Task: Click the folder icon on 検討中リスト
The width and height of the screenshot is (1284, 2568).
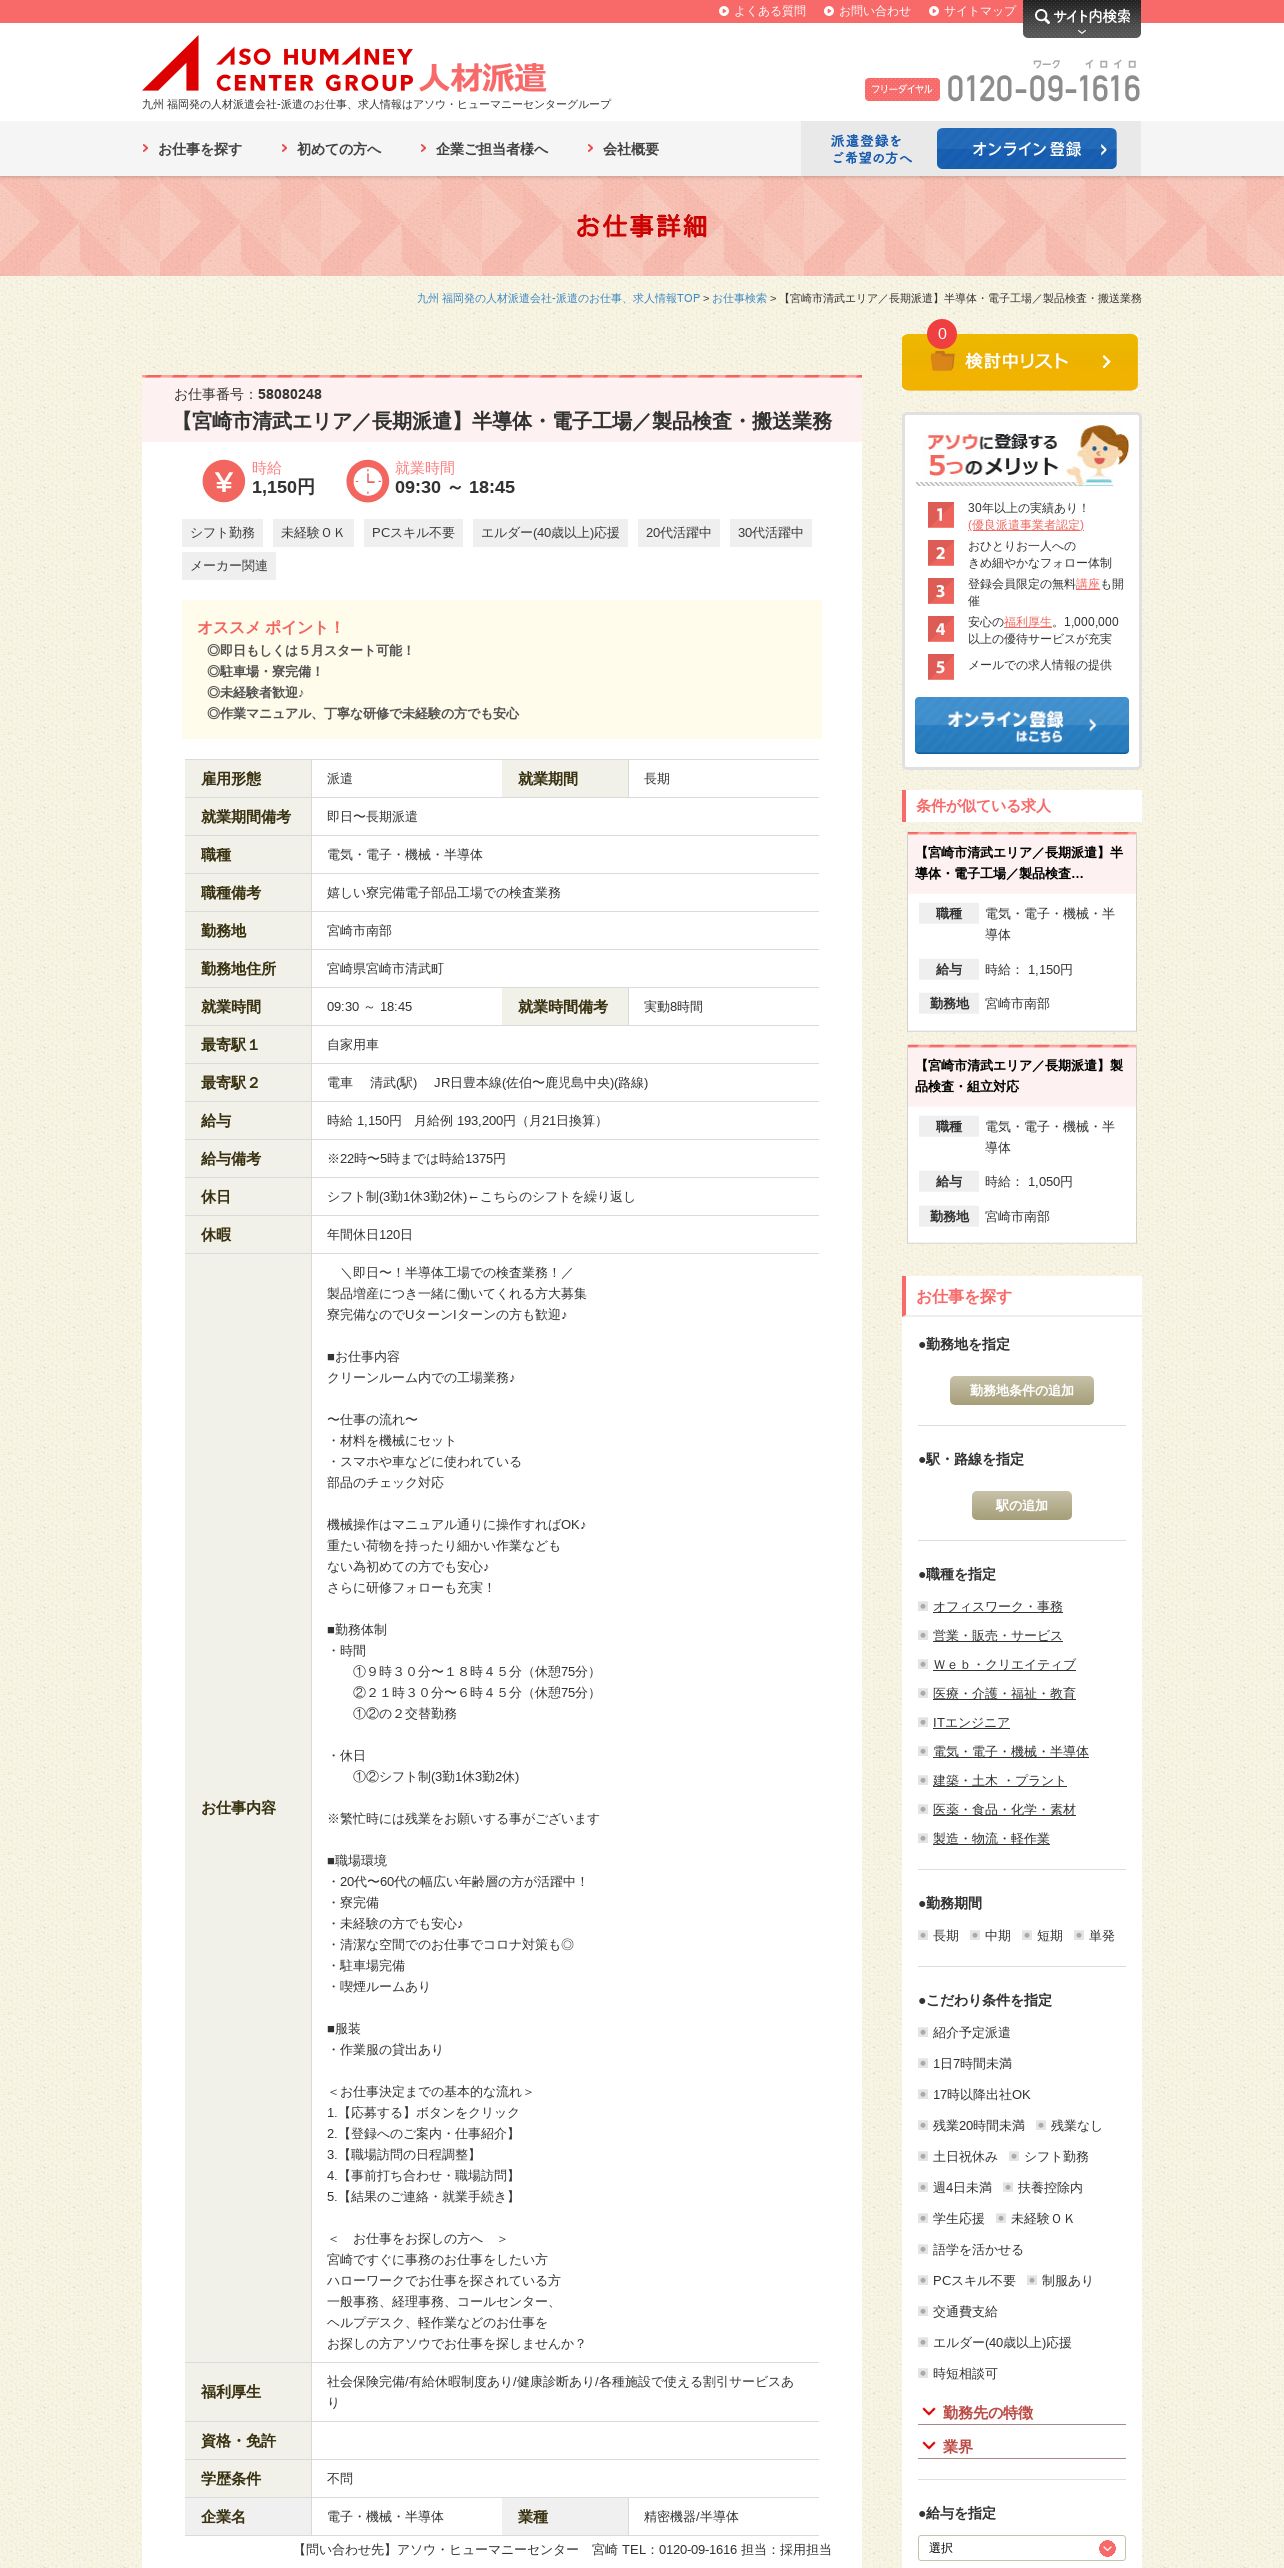Action: tap(942, 361)
